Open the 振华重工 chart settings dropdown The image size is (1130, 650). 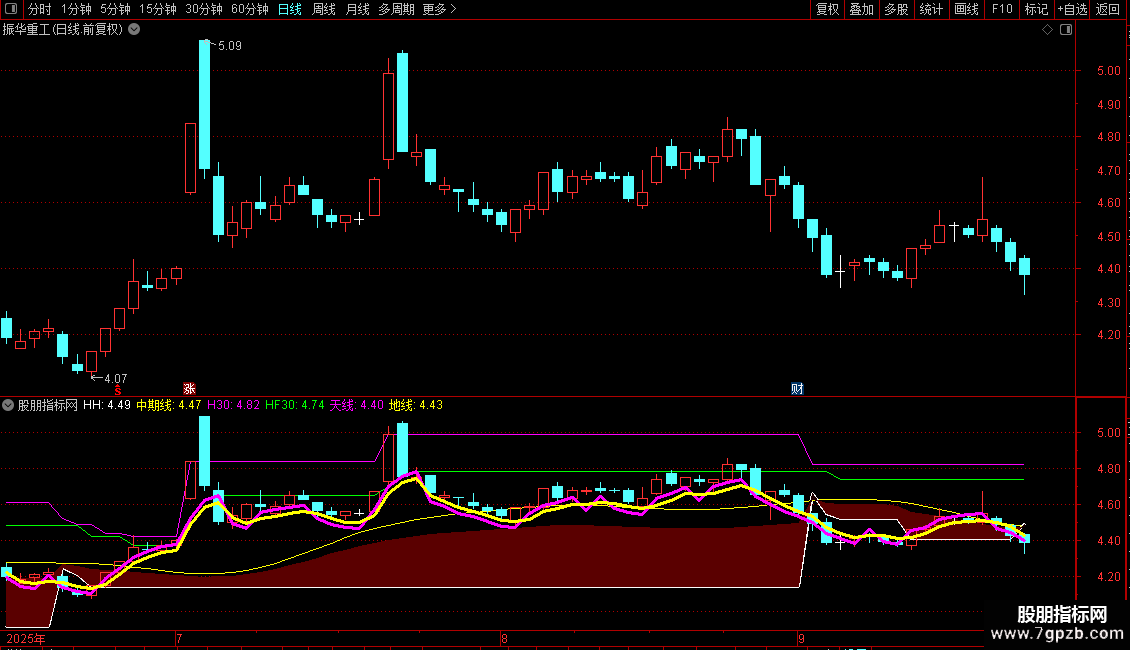coord(134,30)
